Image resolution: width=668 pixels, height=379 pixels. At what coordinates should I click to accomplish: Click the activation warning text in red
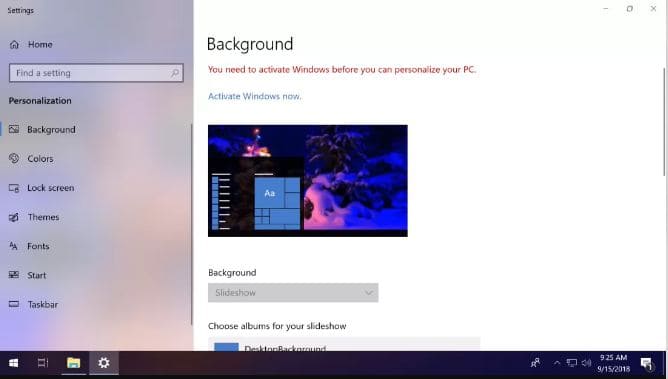[342, 69]
